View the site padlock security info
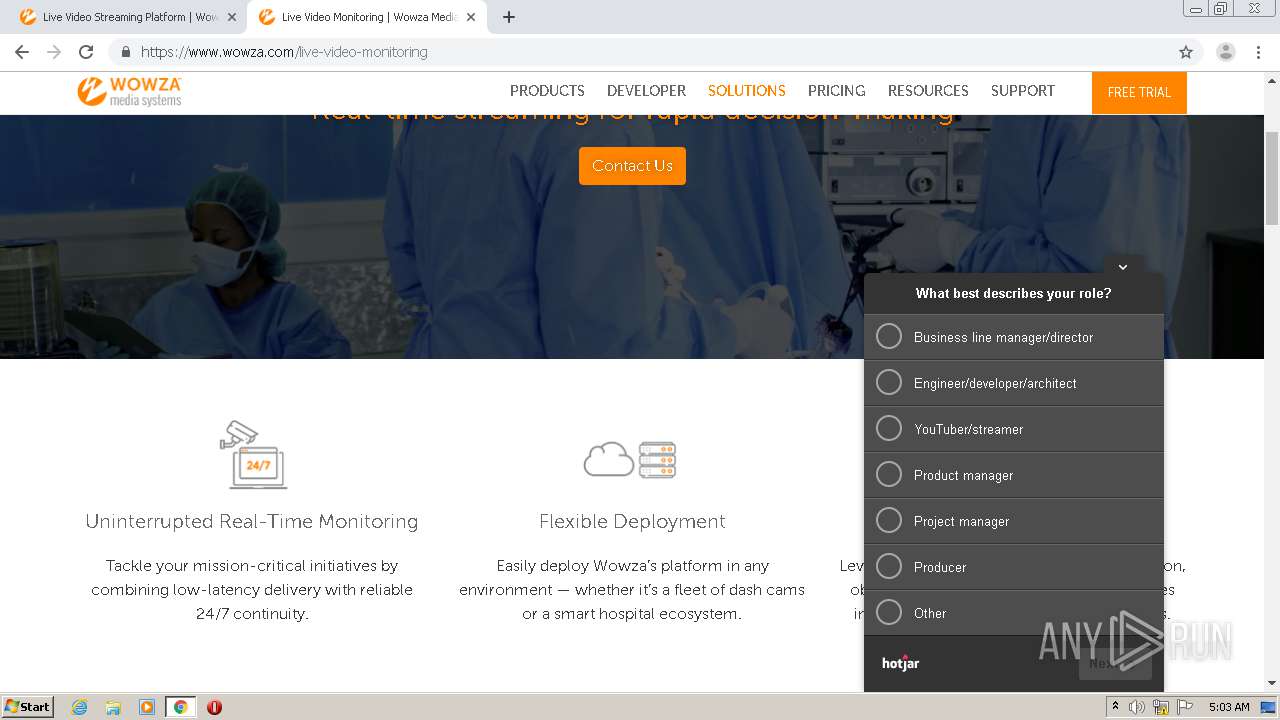This screenshot has width=1280, height=720. (x=126, y=52)
